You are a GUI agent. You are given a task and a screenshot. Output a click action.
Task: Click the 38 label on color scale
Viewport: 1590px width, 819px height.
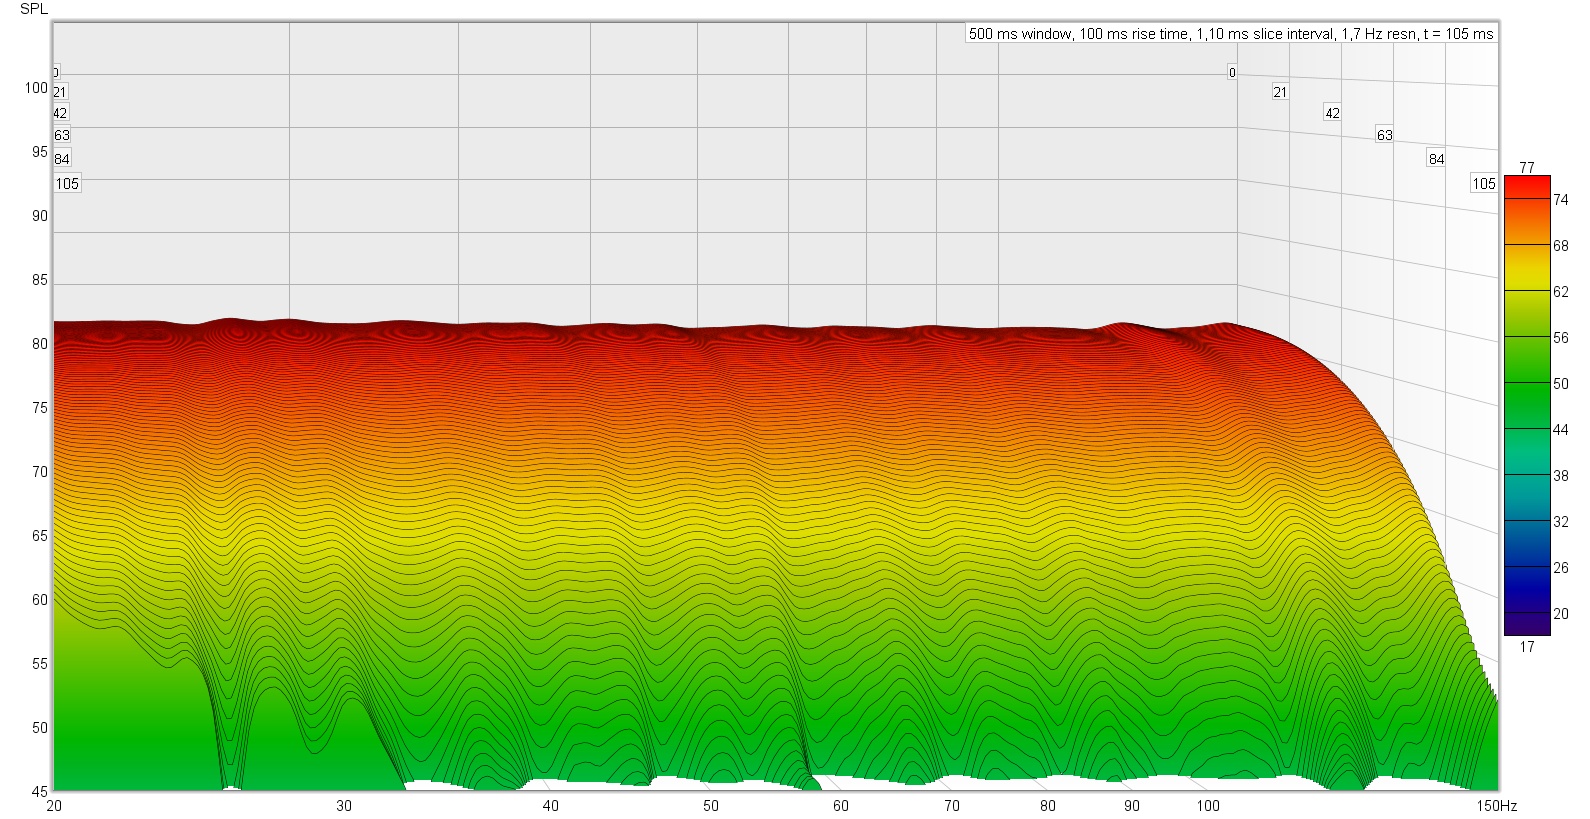point(1561,476)
